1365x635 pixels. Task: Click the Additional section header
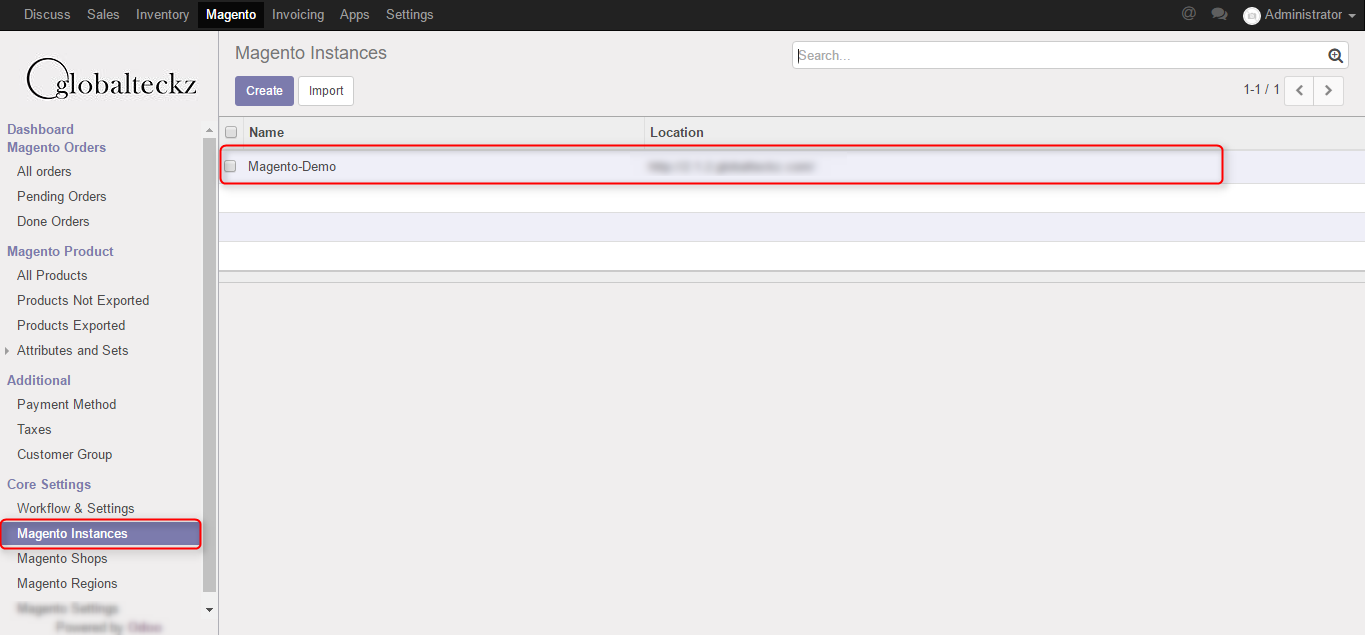point(39,380)
